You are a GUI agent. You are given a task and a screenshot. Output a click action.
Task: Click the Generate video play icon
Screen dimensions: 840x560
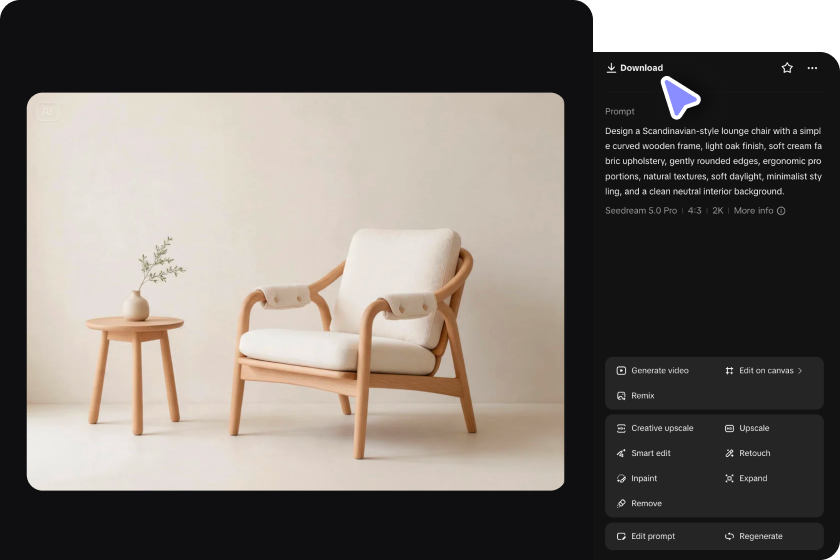[x=621, y=370]
